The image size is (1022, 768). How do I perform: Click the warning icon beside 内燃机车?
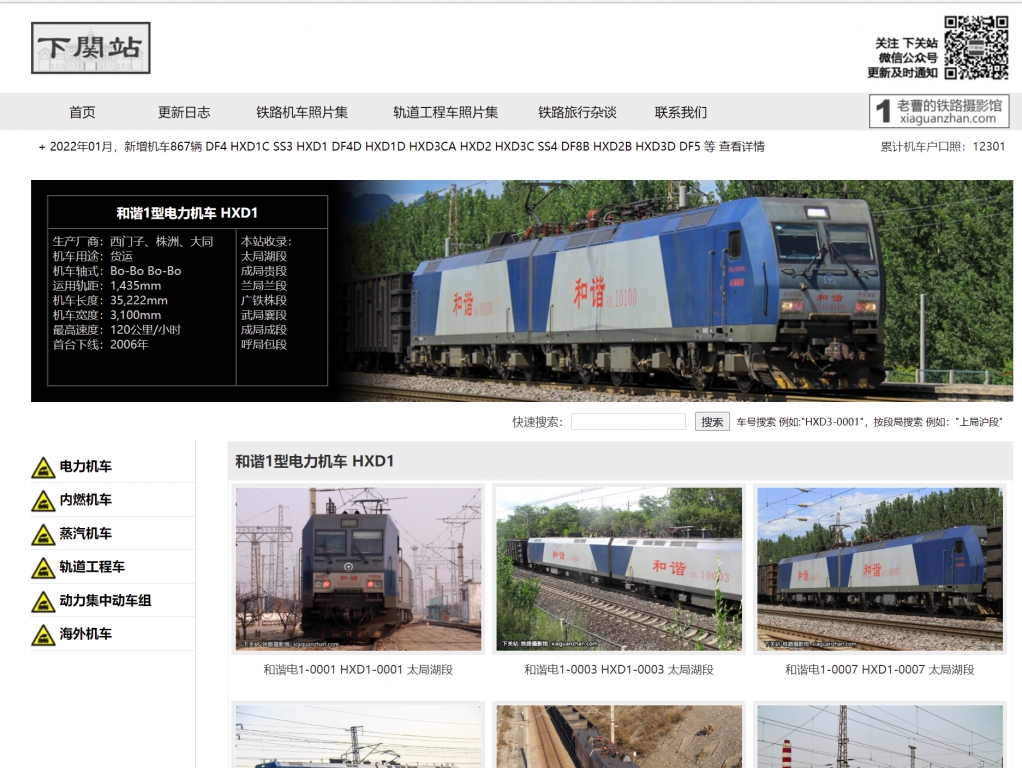[43, 501]
